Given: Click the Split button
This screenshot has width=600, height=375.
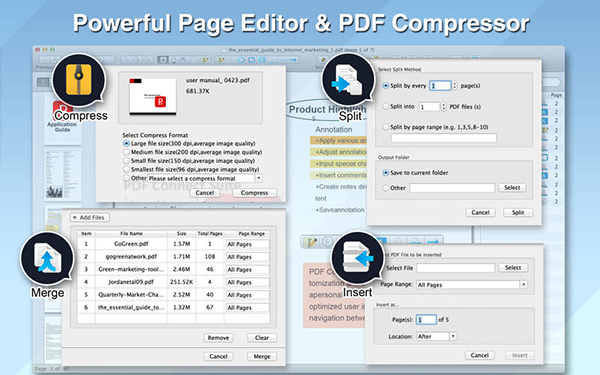Looking at the screenshot, I should pyautogui.click(x=518, y=212).
